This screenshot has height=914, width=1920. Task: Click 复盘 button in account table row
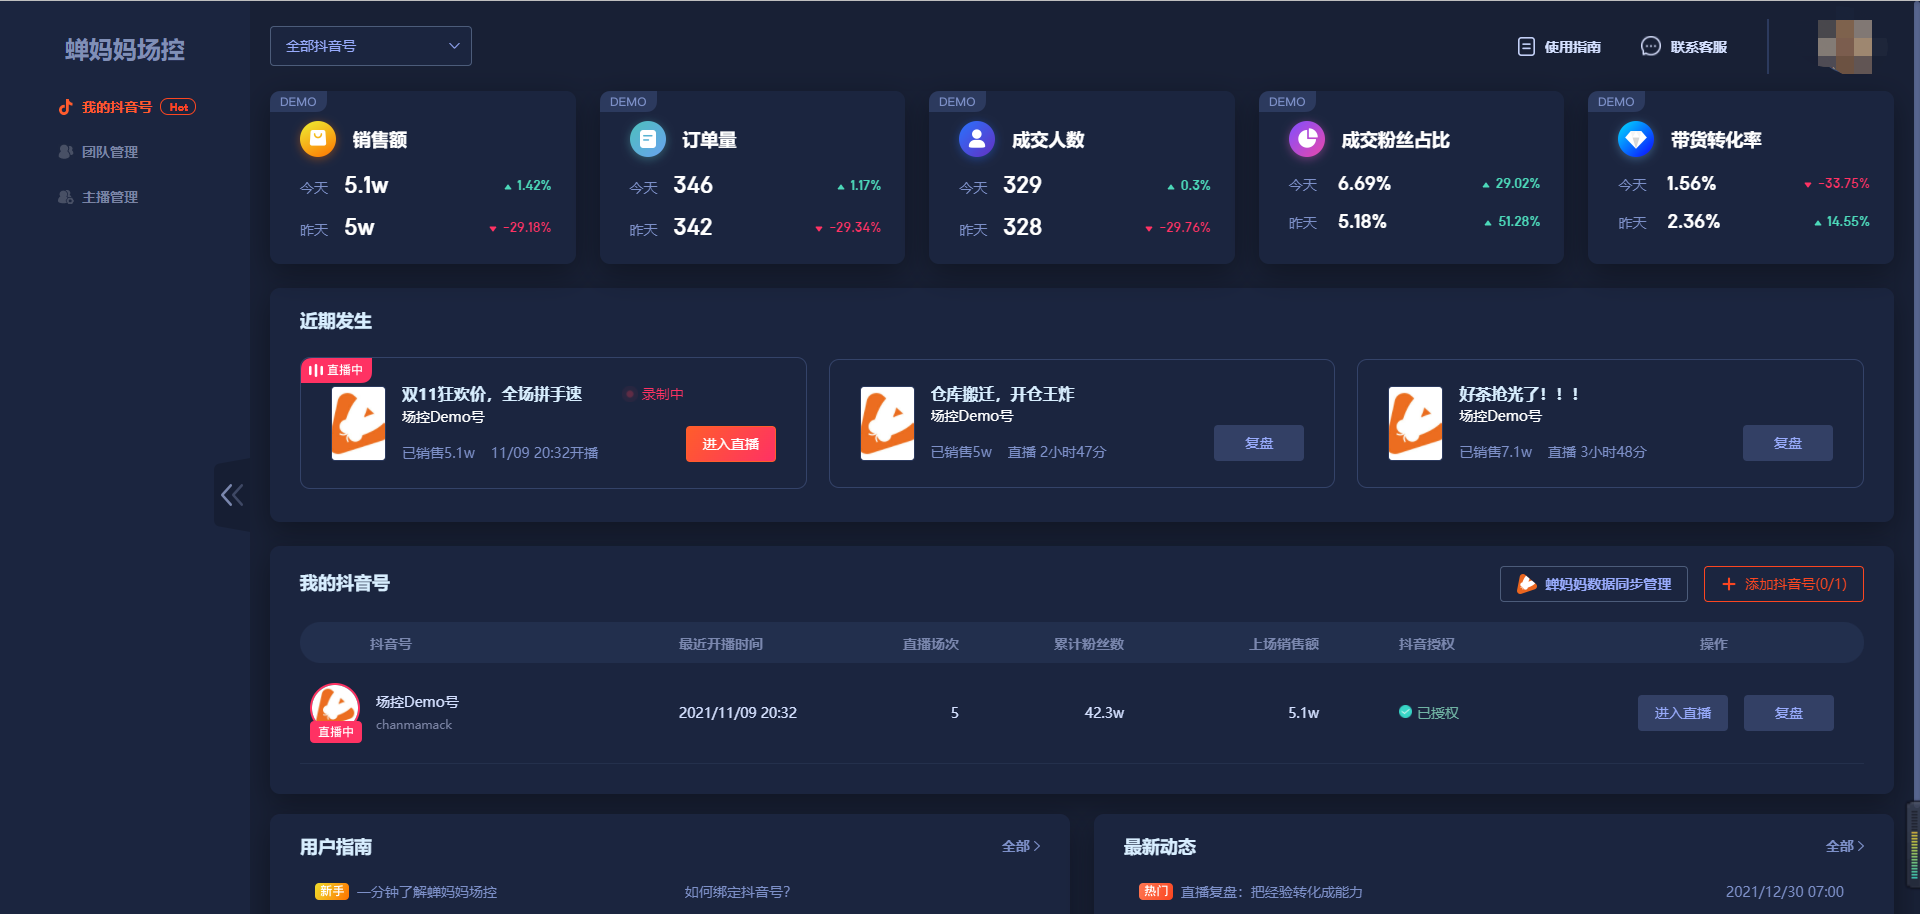pos(1789,713)
